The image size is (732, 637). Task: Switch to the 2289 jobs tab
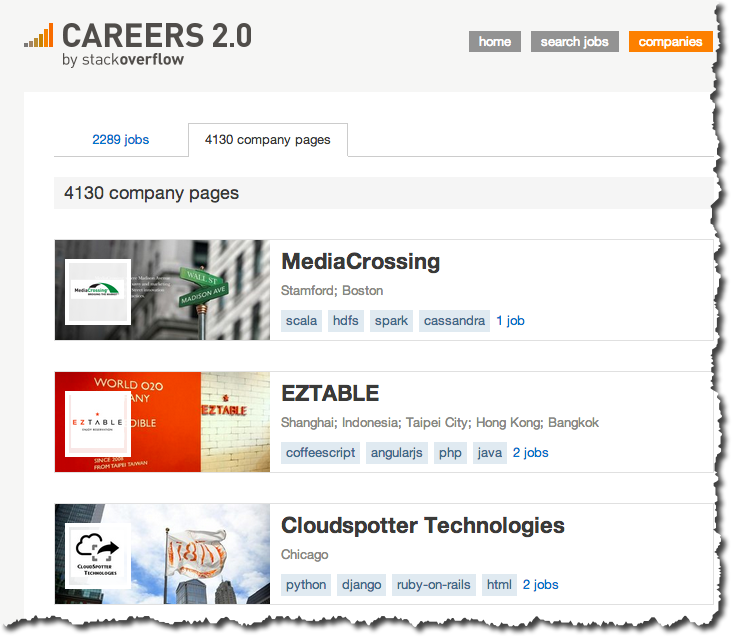[x=120, y=140]
